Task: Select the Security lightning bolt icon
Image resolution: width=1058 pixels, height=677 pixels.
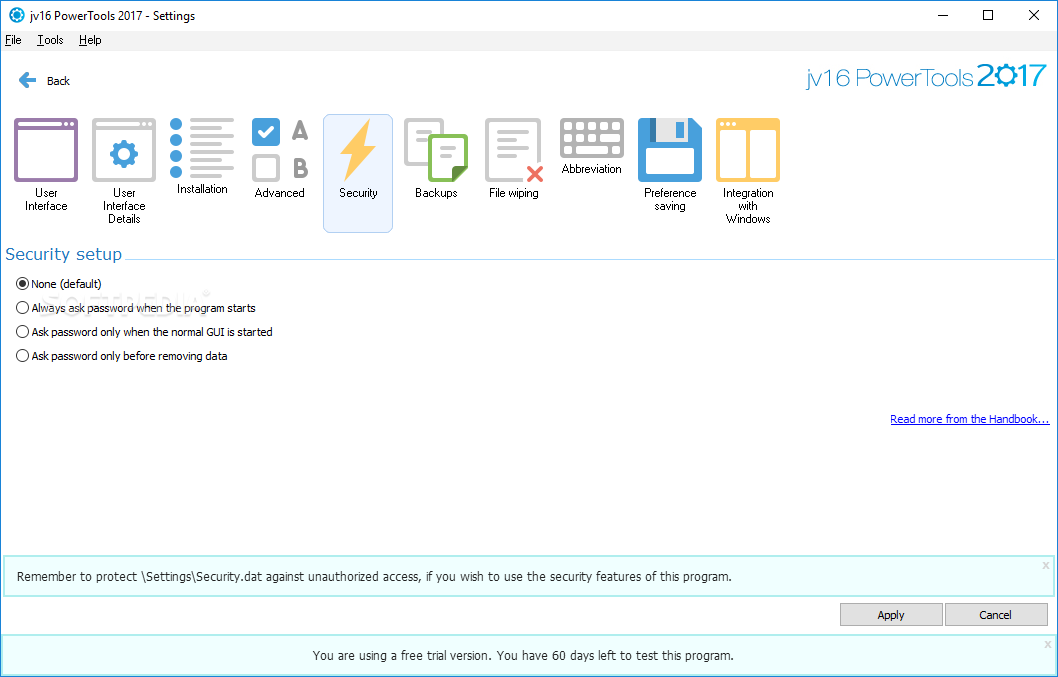Action: pyautogui.click(x=358, y=150)
